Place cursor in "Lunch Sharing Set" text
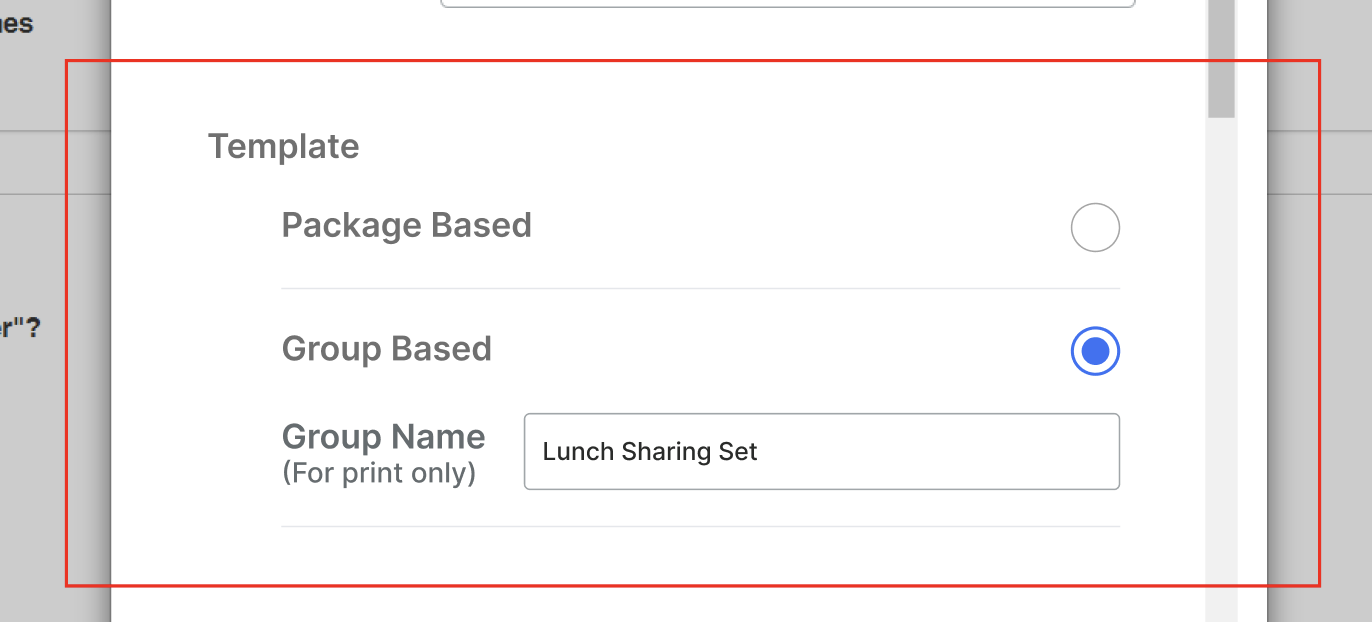The height and width of the screenshot is (622, 1372). coord(650,452)
